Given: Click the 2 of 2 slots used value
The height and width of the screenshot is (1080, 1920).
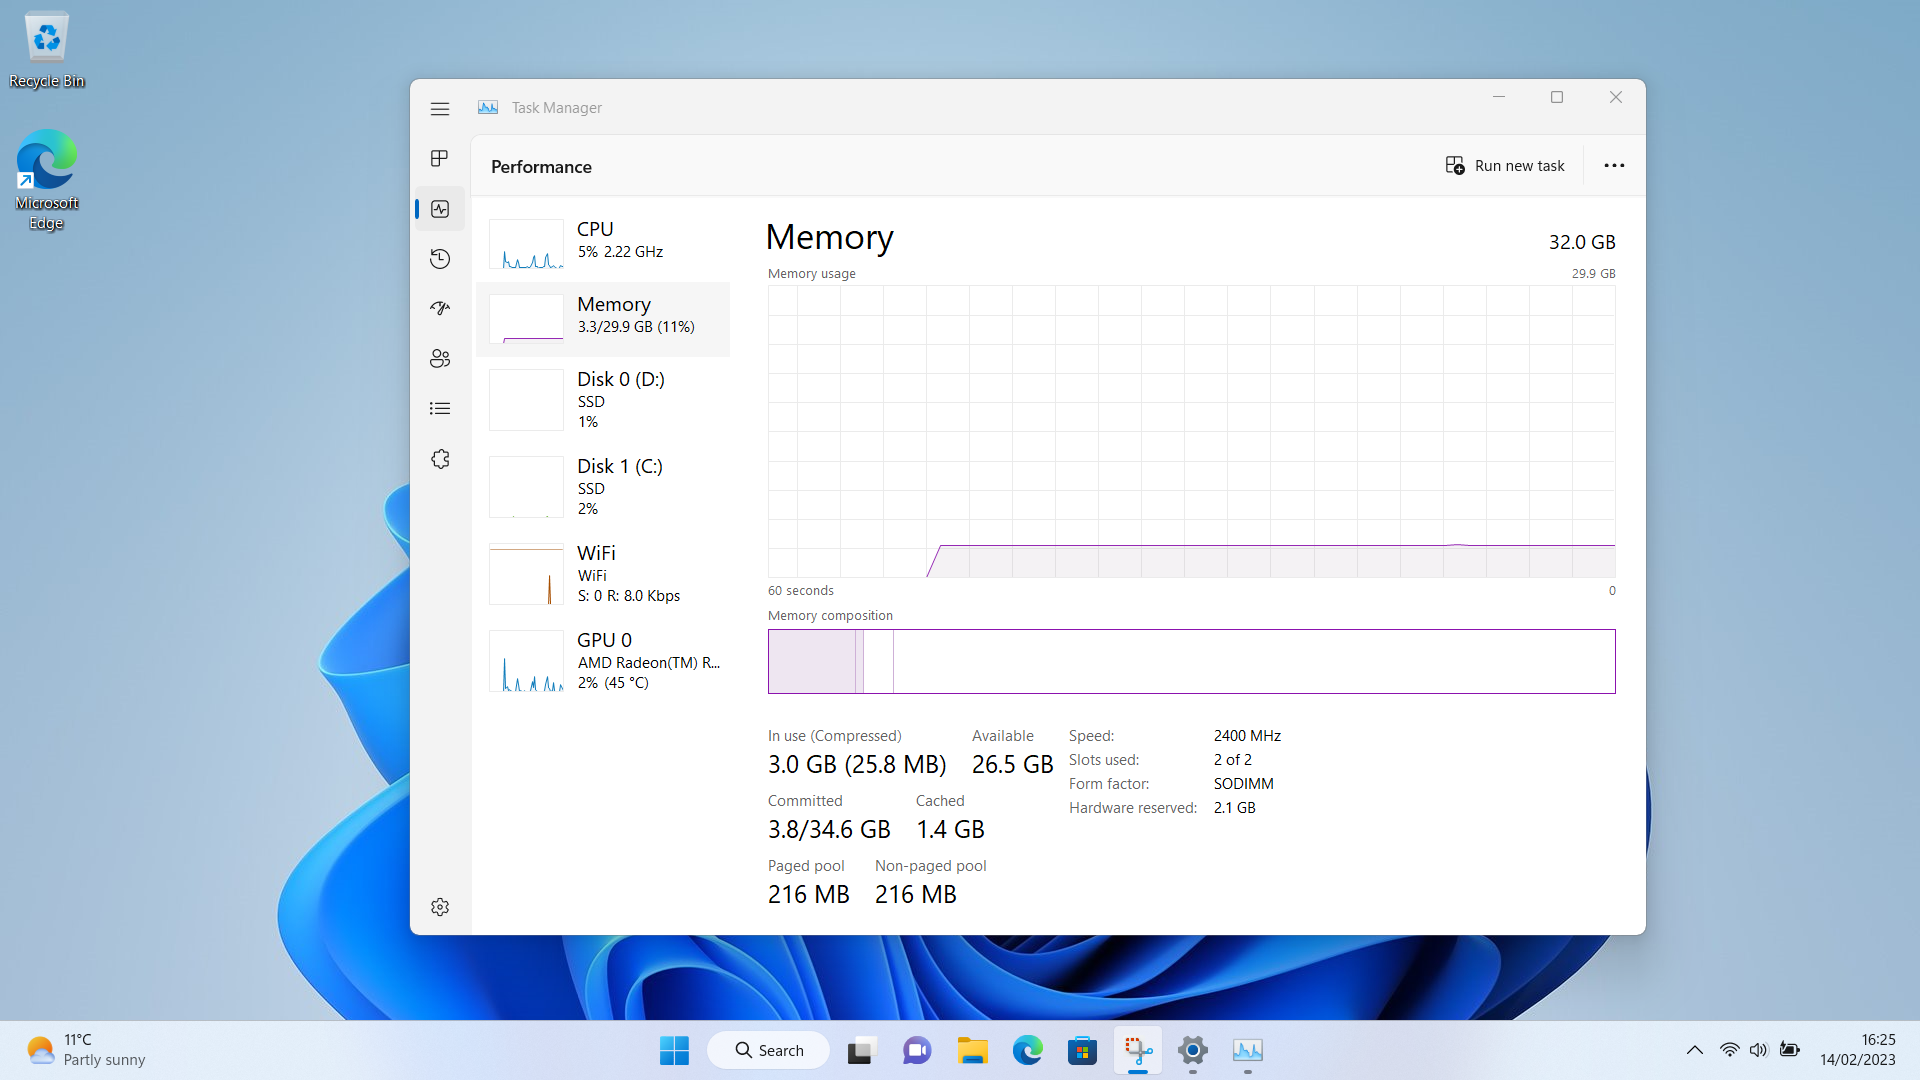Looking at the screenshot, I should coord(1232,760).
